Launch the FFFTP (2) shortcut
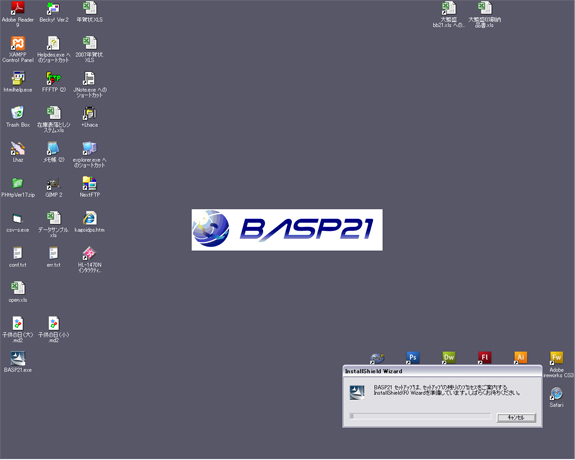Image resolution: width=575 pixels, height=460 pixels. (x=54, y=78)
